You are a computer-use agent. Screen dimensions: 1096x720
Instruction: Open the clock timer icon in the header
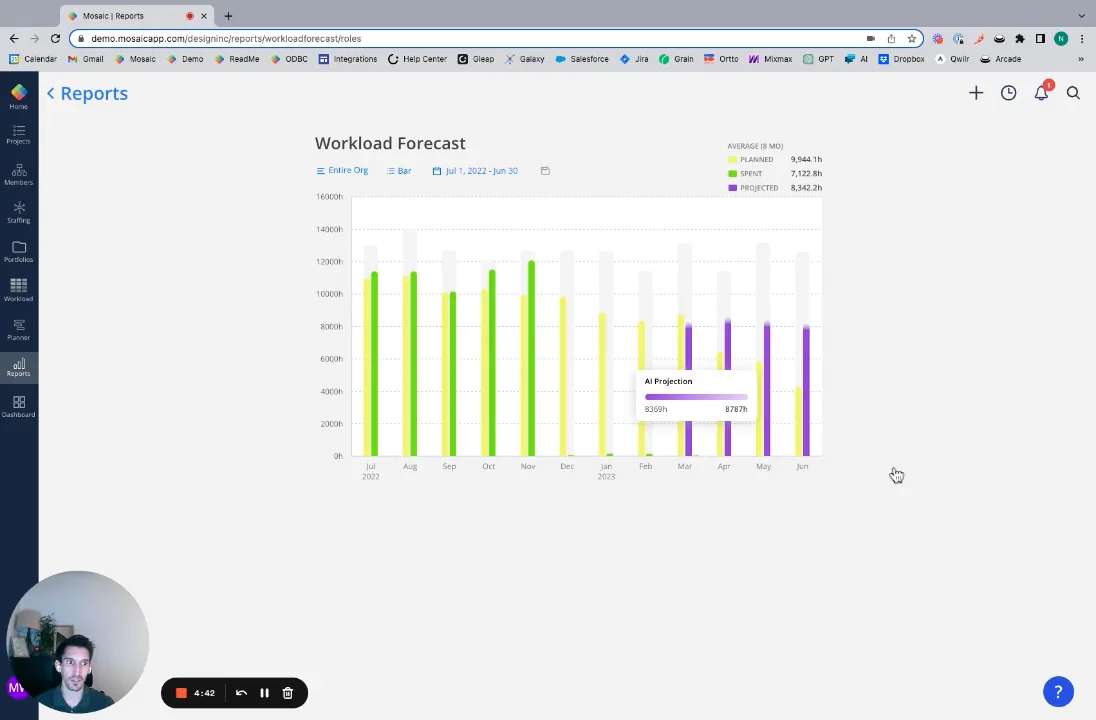click(x=1008, y=93)
